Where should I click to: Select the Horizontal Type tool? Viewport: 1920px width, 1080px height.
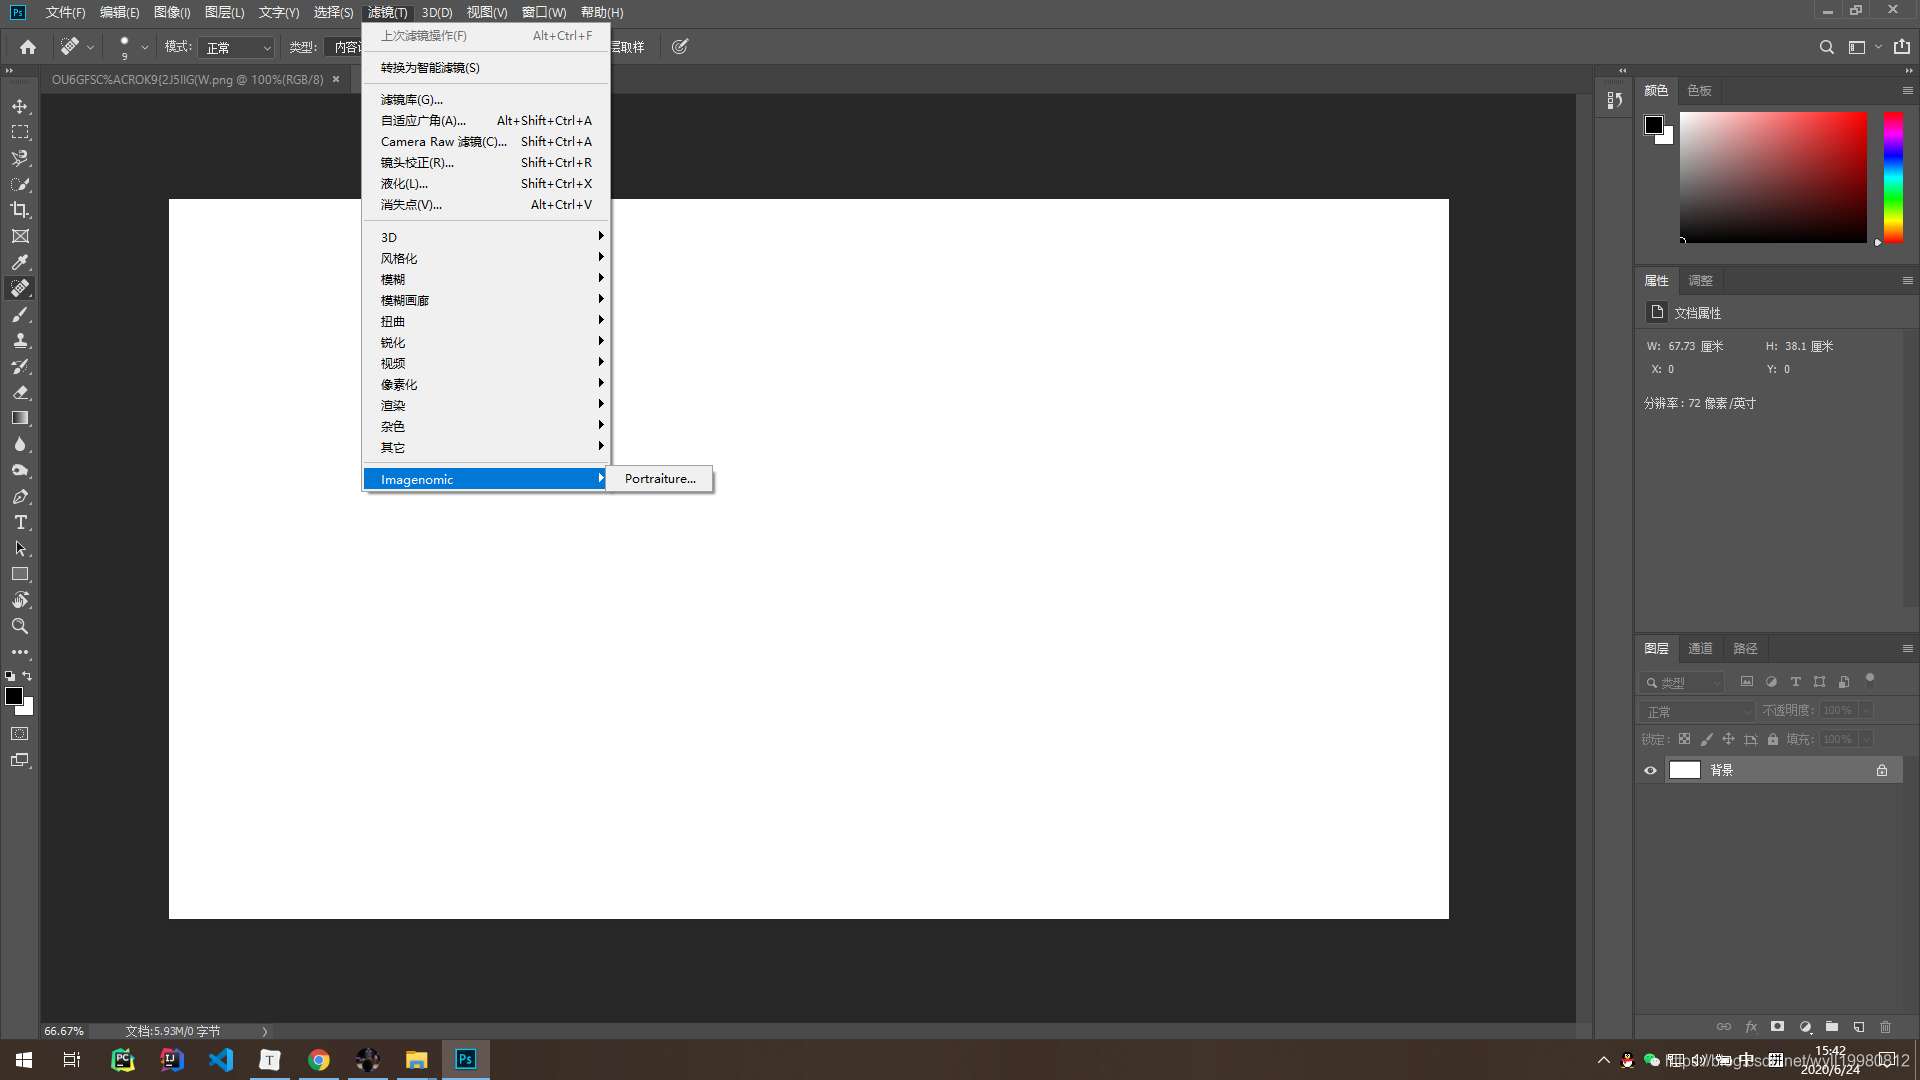click(20, 523)
